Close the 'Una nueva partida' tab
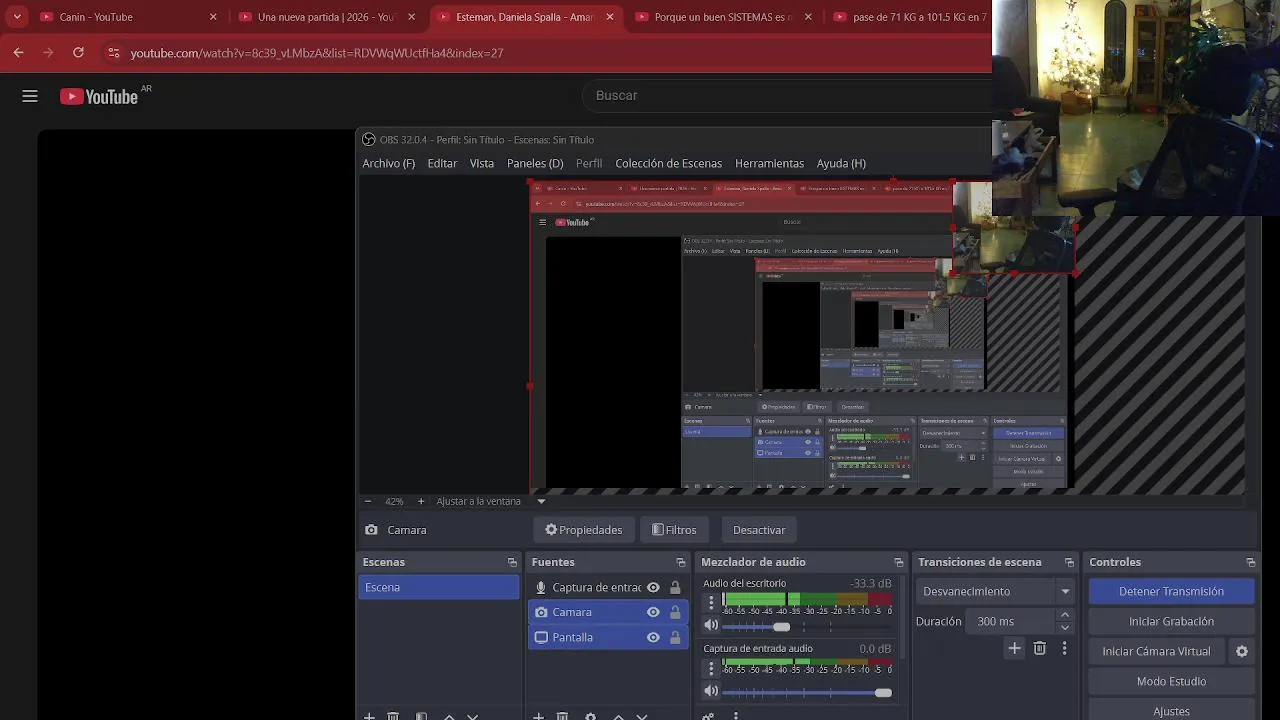Viewport: 1280px width, 720px height. [x=411, y=17]
